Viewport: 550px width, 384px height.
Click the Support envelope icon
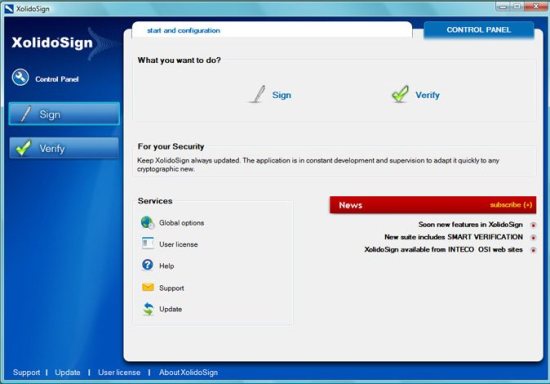pyautogui.click(x=148, y=287)
